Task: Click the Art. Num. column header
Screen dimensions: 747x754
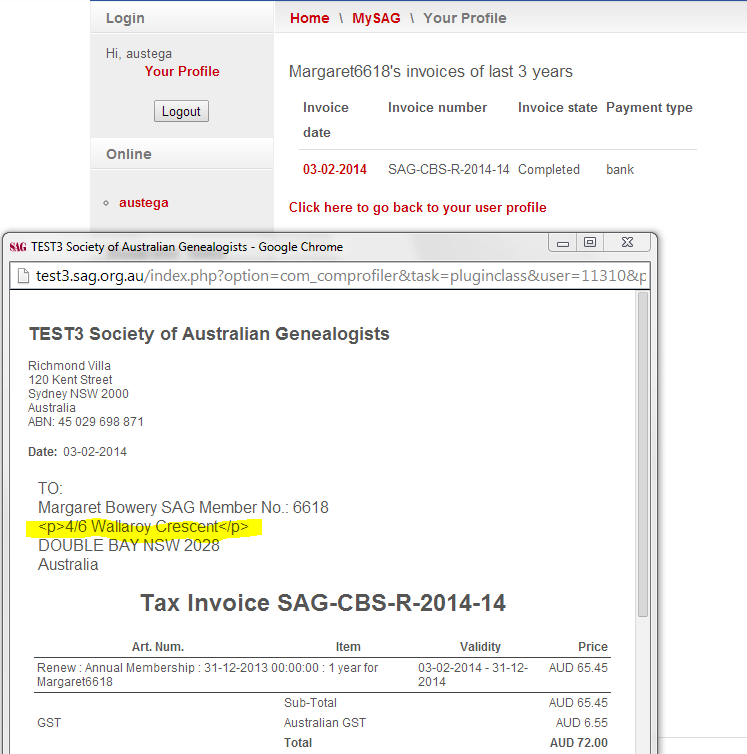Action: (158, 647)
